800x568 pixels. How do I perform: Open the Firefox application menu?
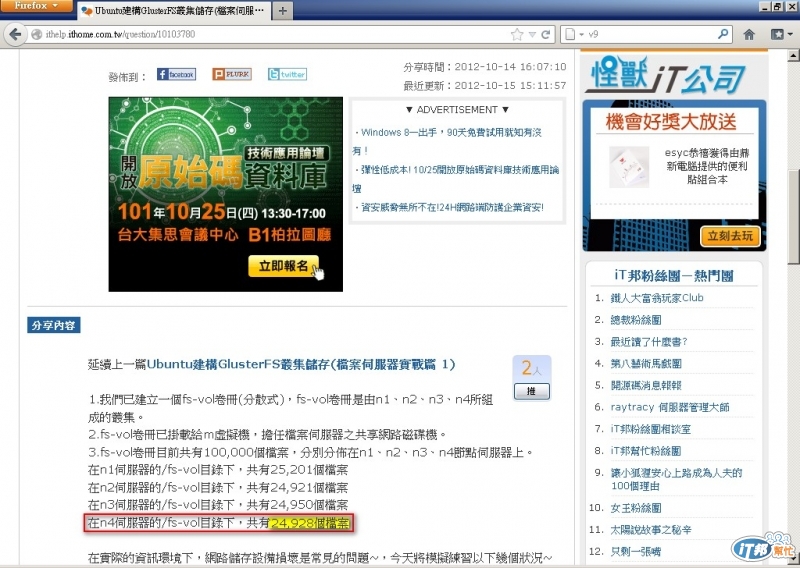36,6
